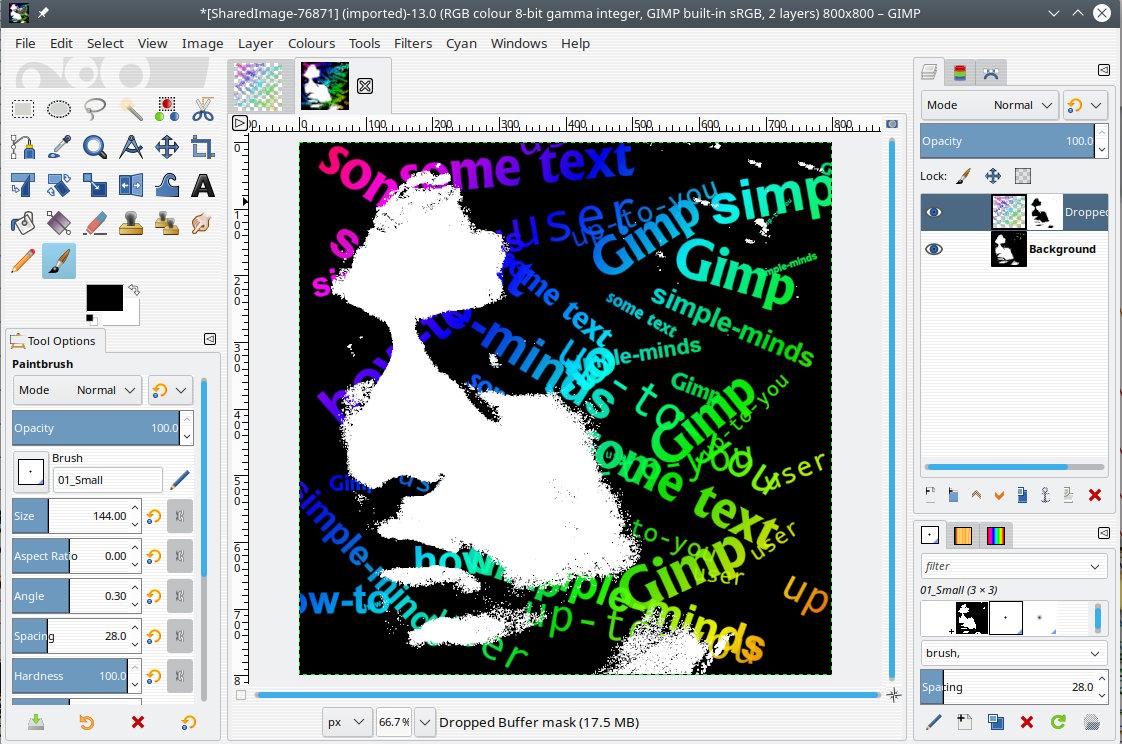Switch to the Channels tab
The image size is (1122, 744).
pyautogui.click(x=960, y=72)
